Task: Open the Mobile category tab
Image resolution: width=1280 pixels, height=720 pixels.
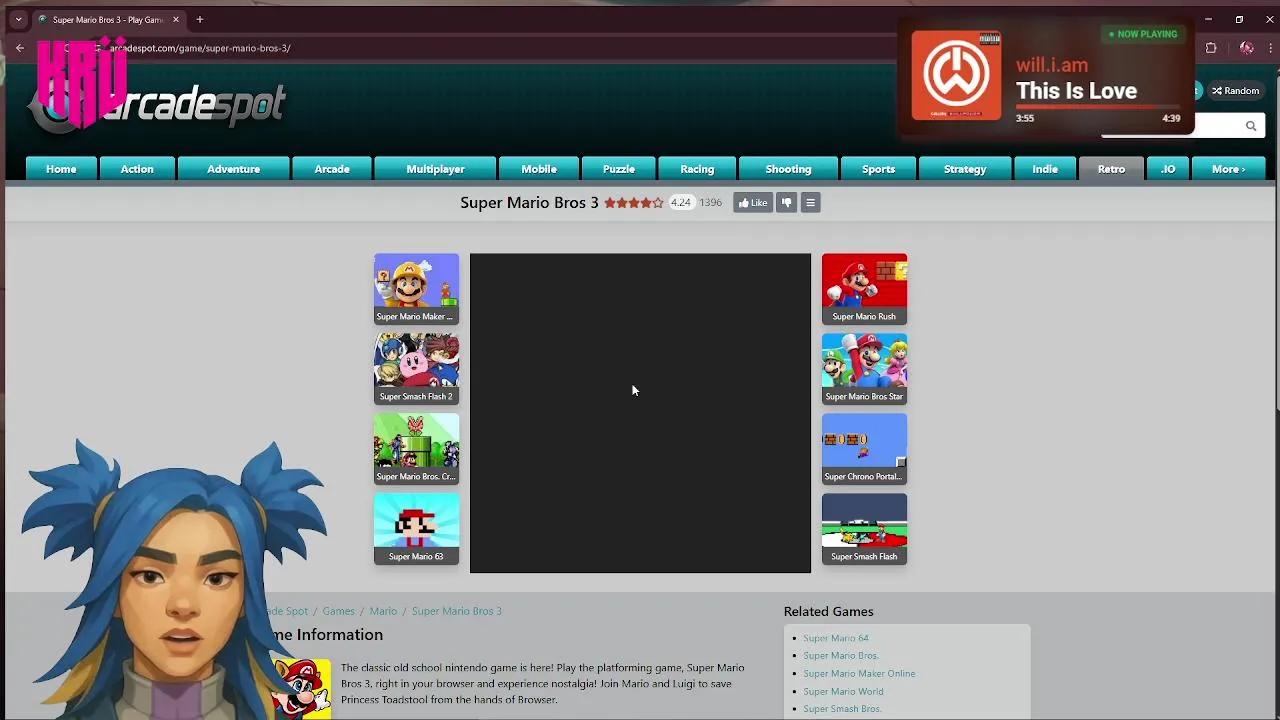Action: click(539, 169)
